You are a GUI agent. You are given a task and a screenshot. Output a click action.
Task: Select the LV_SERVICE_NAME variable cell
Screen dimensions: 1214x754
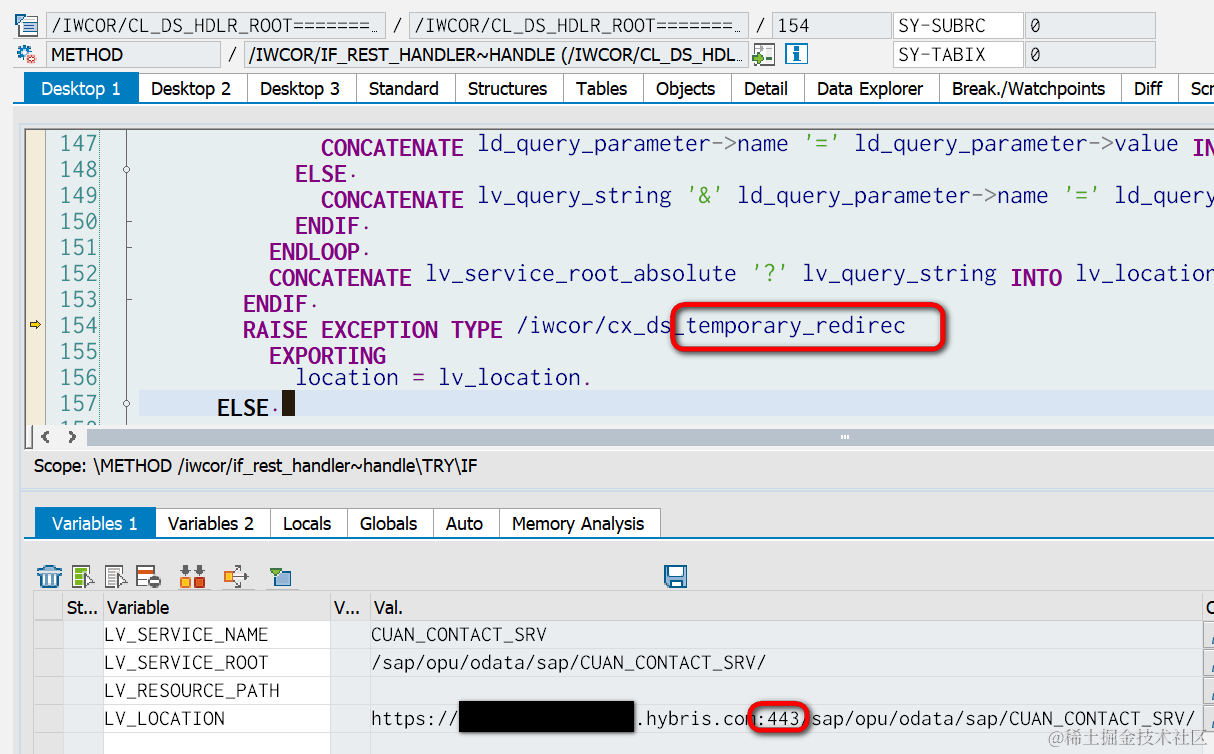(216, 634)
